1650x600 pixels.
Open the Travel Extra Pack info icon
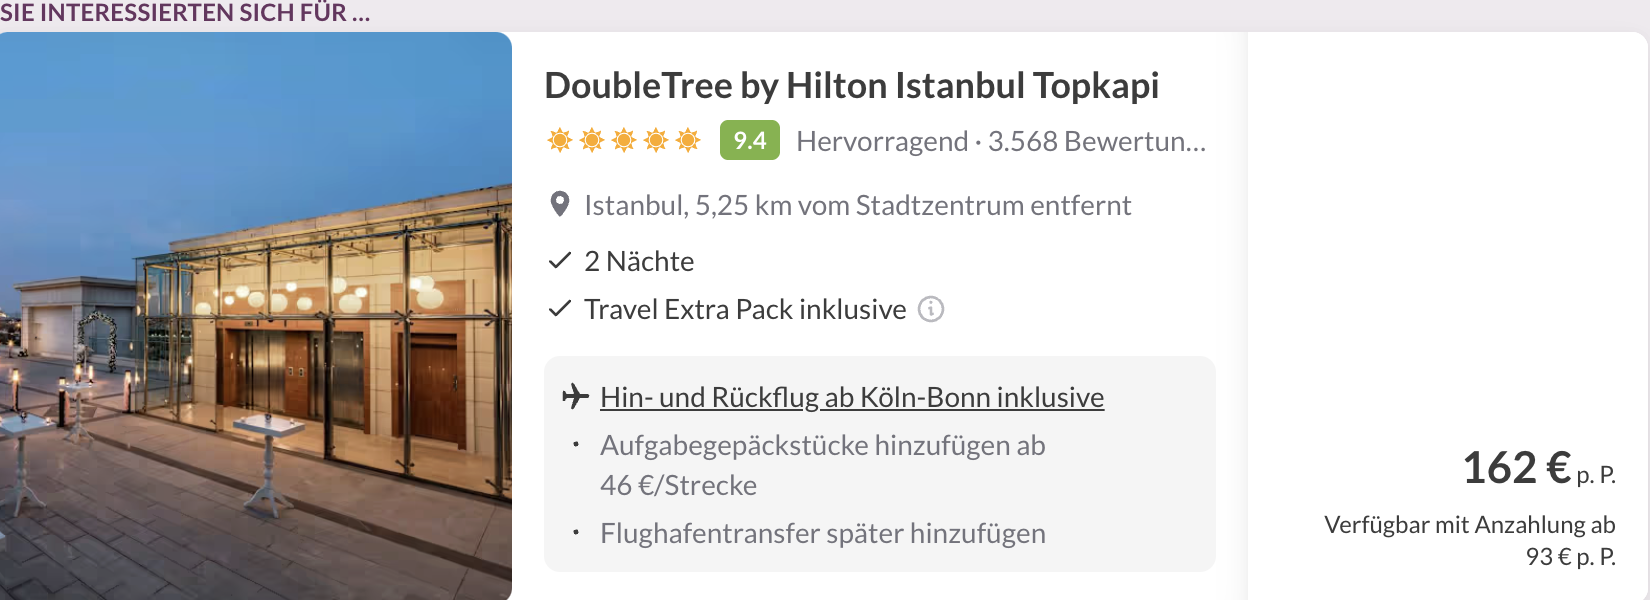[x=931, y=310]
